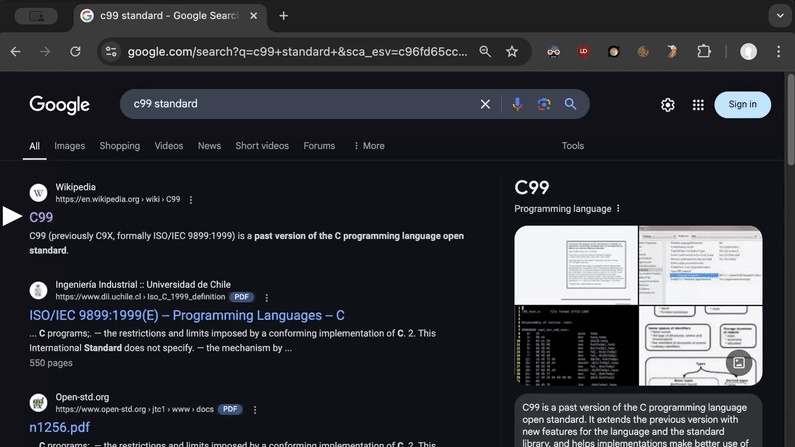Clear the search box text

pyautogui.click(x=485, y=104)
